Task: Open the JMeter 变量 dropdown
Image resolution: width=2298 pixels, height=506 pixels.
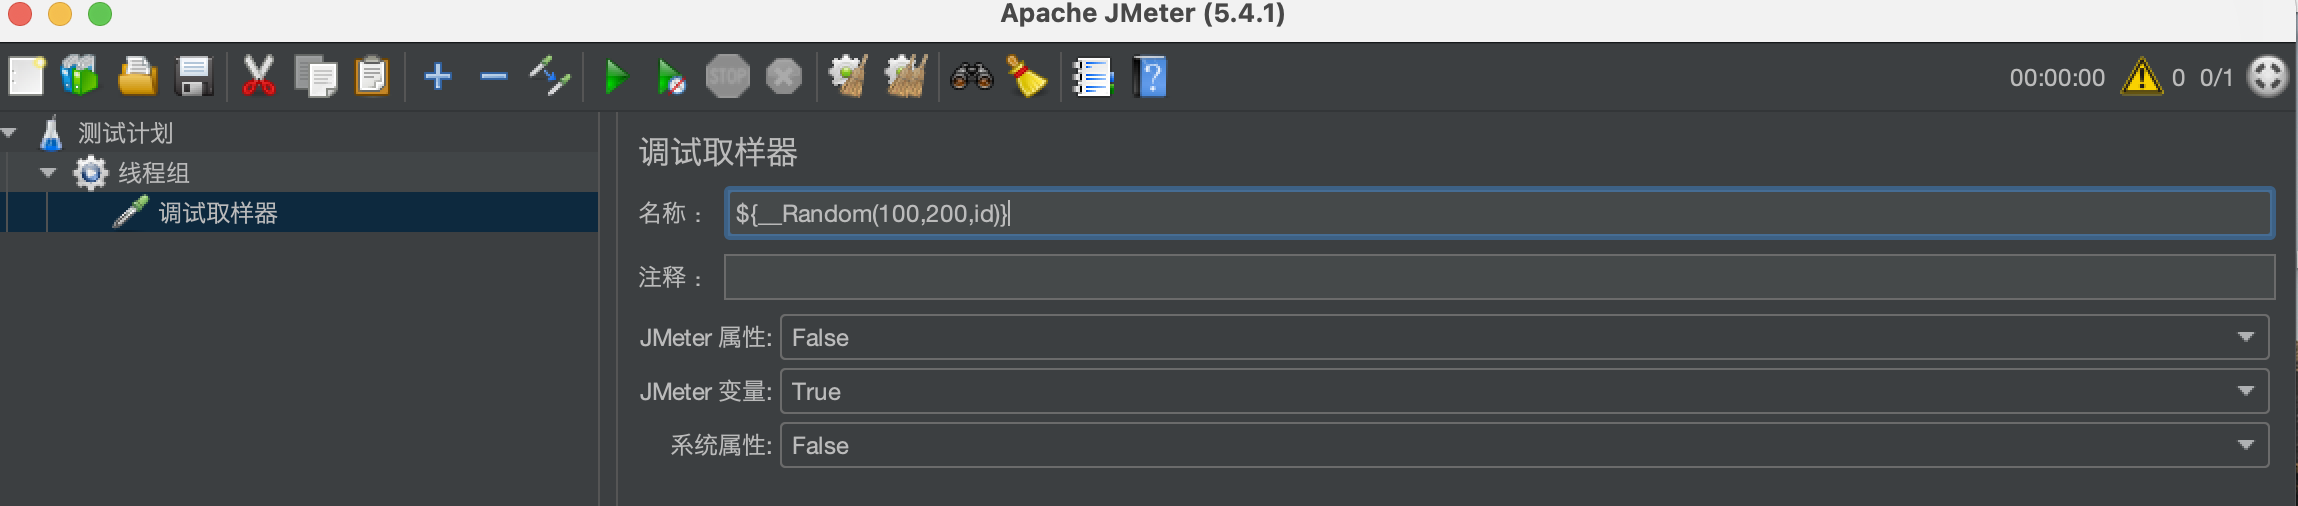Action: tap(1524, 392)
